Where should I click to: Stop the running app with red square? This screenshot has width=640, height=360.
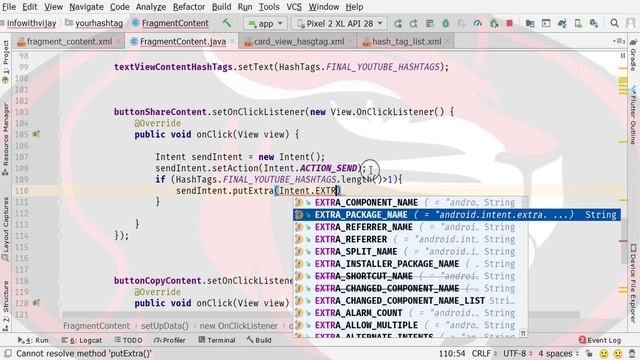point(509,24)
